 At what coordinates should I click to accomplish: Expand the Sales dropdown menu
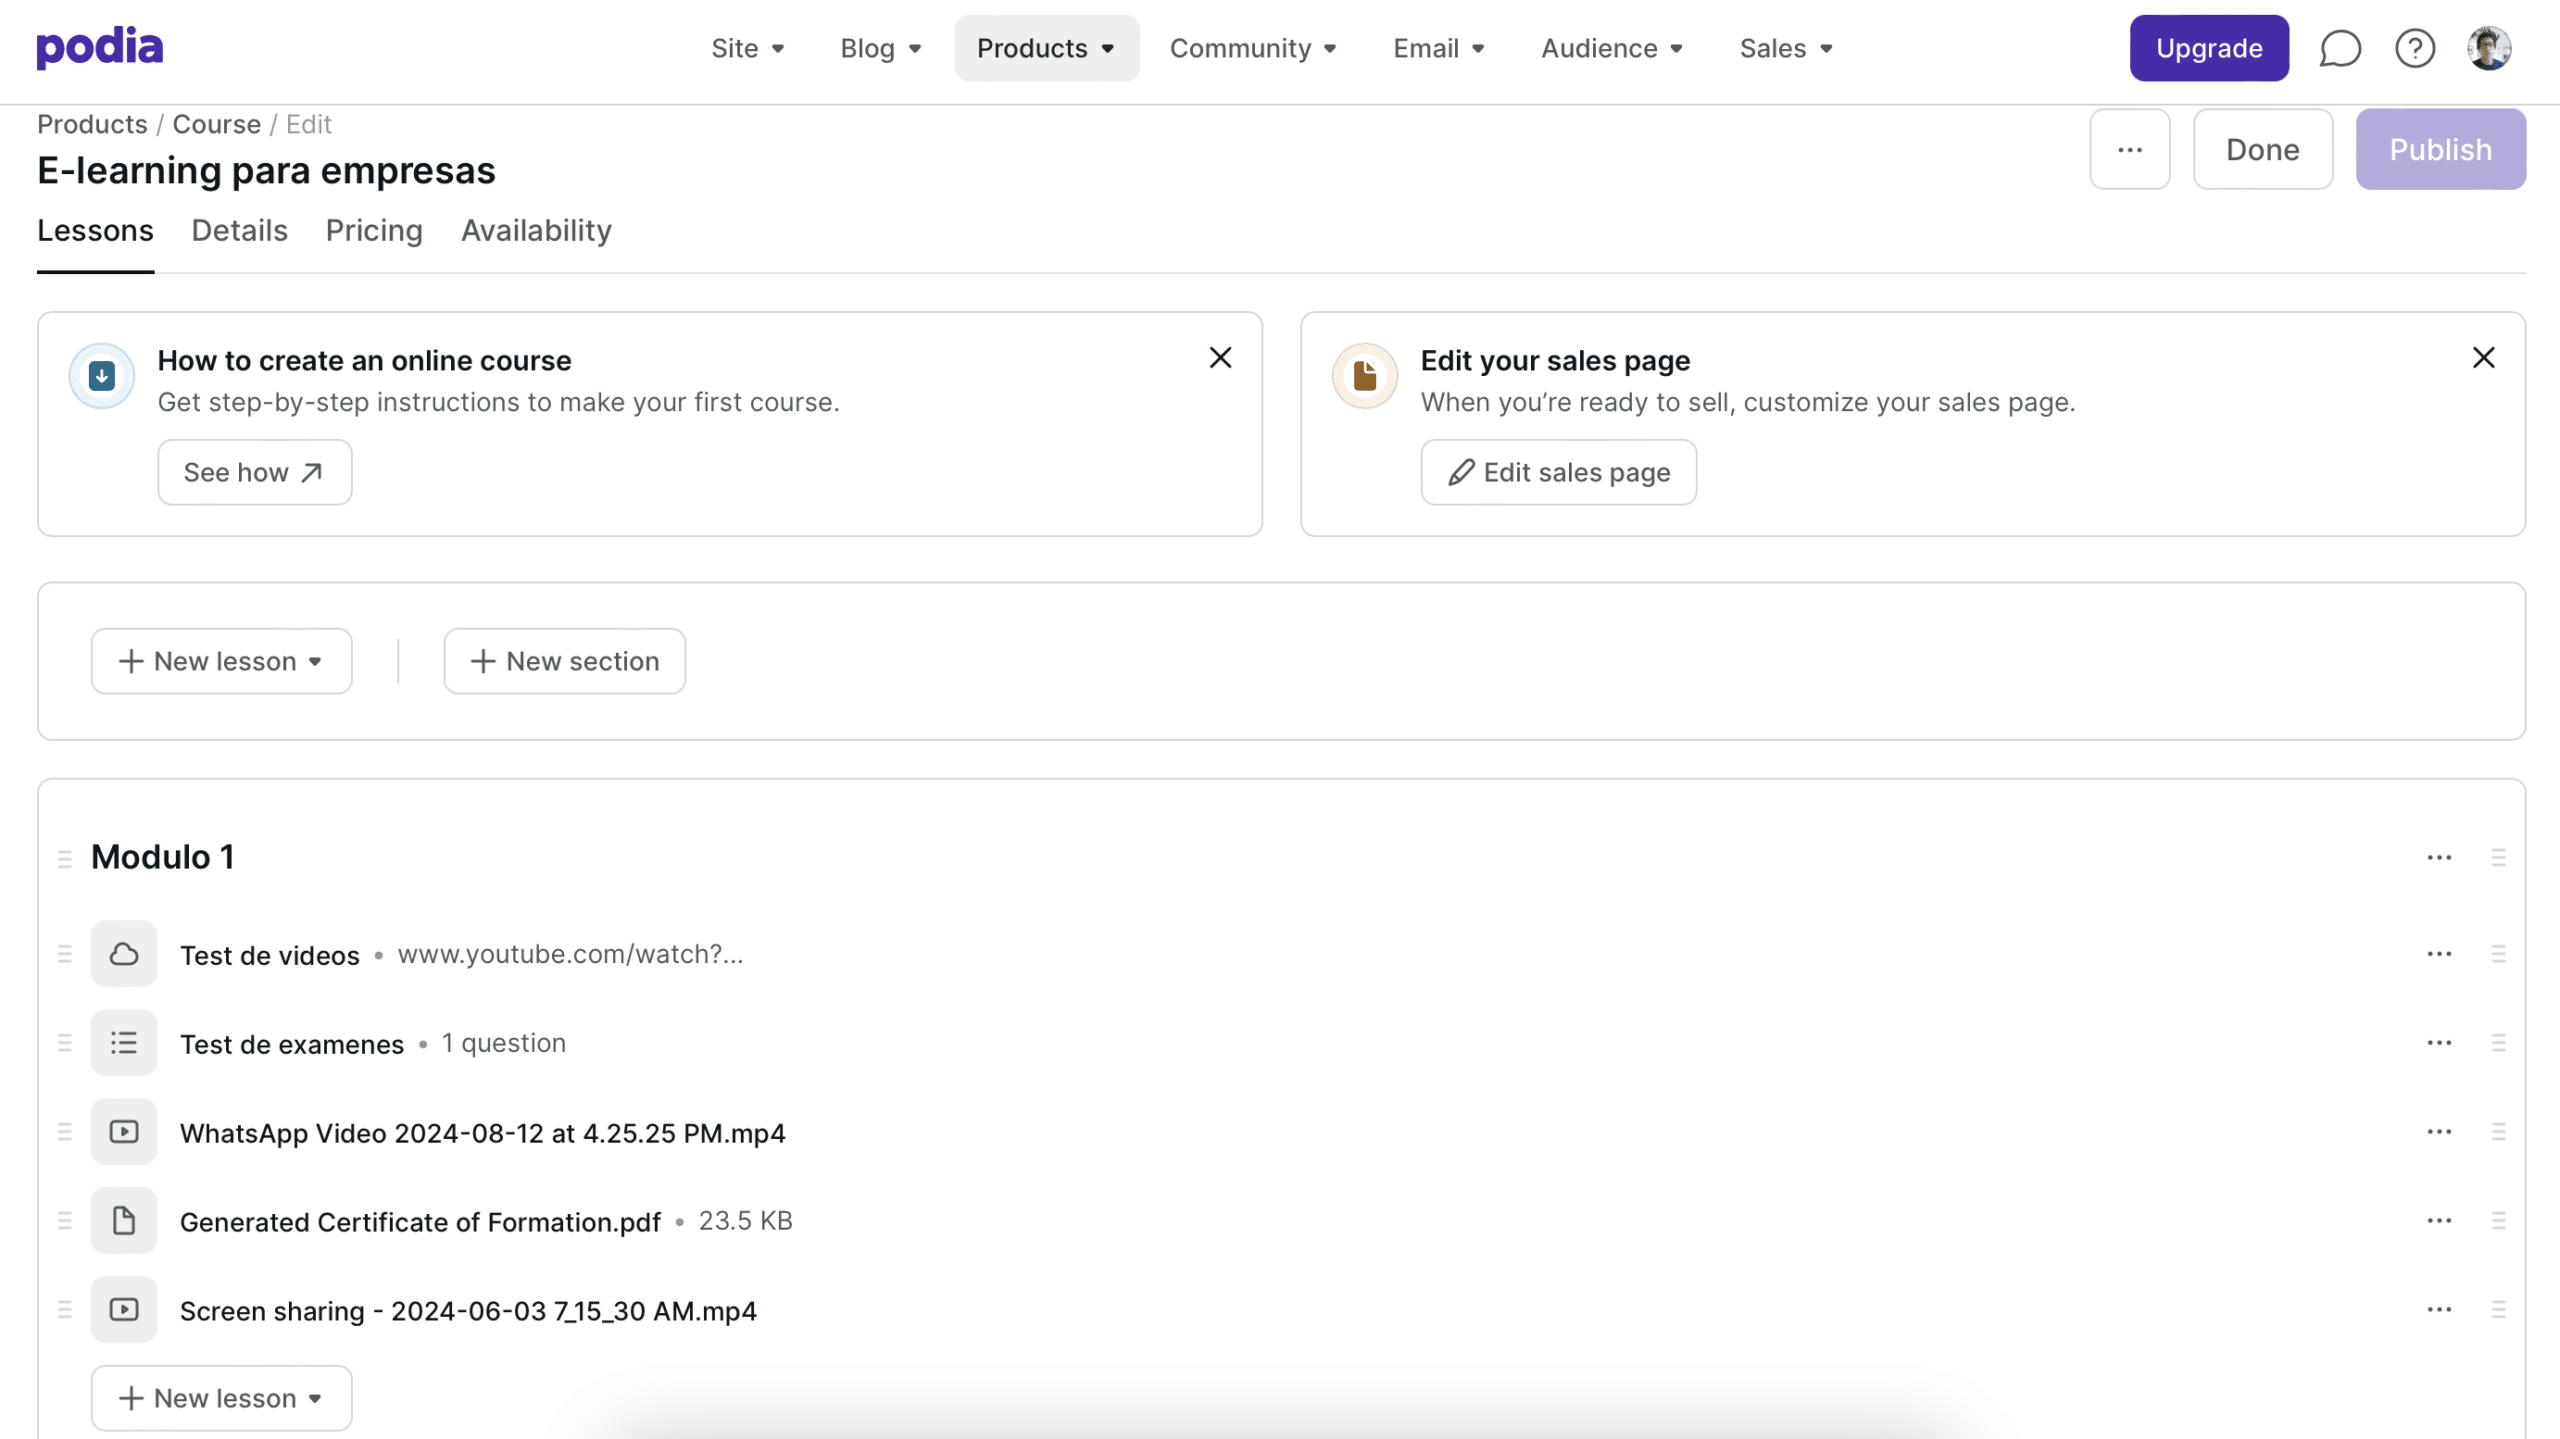click(x=1786, y=48)
